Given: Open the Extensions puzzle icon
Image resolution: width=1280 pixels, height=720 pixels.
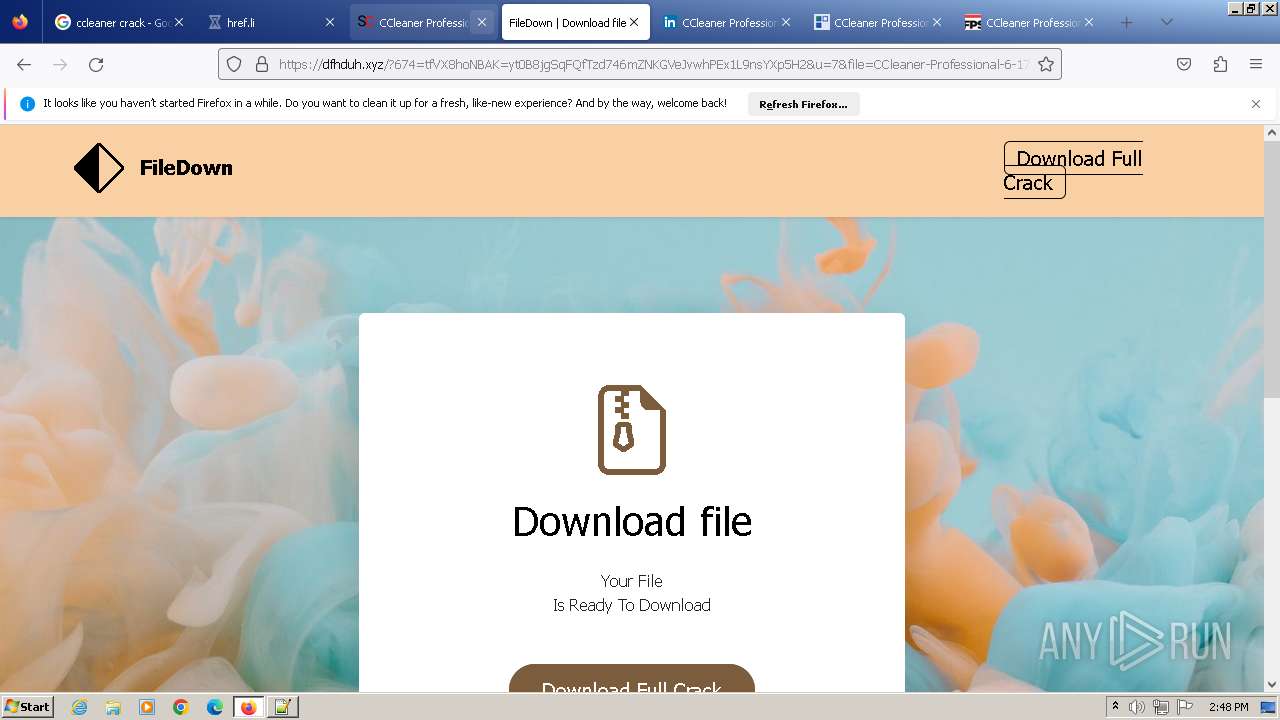Looking at the screenshot, I should click(x=1220, y=64).
